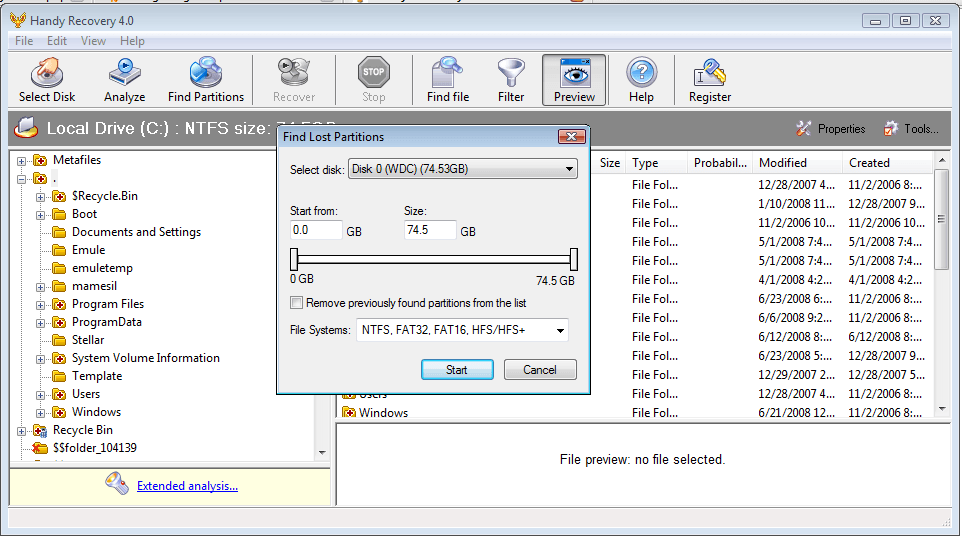Screen dimensions: 962x536
Task: Click Cancel in Find Lost Partitions
Action: click(x=540, y=369)
